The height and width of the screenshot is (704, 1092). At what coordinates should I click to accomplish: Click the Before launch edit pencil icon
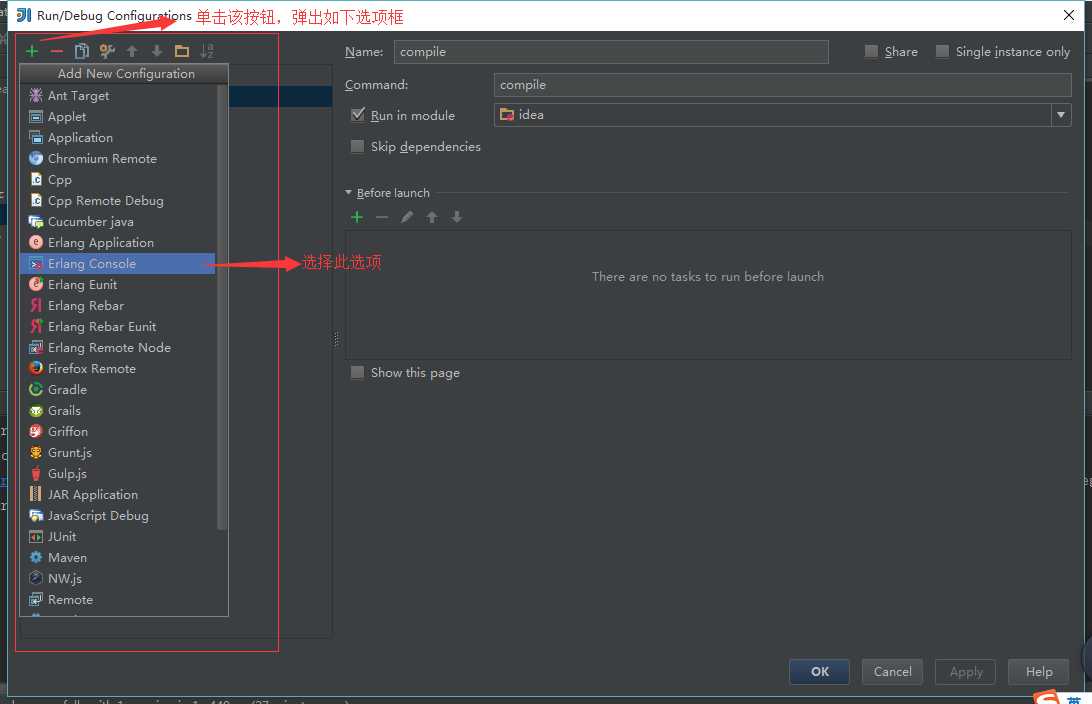[x=407, y=217]
